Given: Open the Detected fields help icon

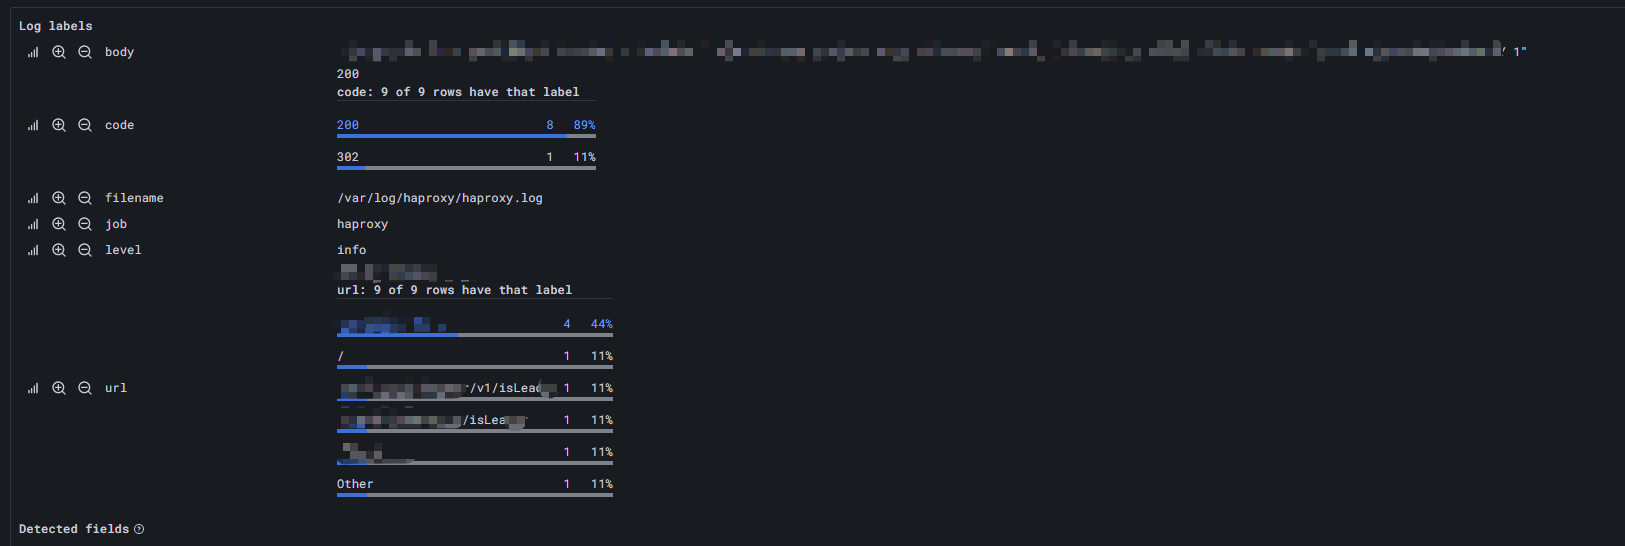Looking at the screenshot, I should pos(139,529).
